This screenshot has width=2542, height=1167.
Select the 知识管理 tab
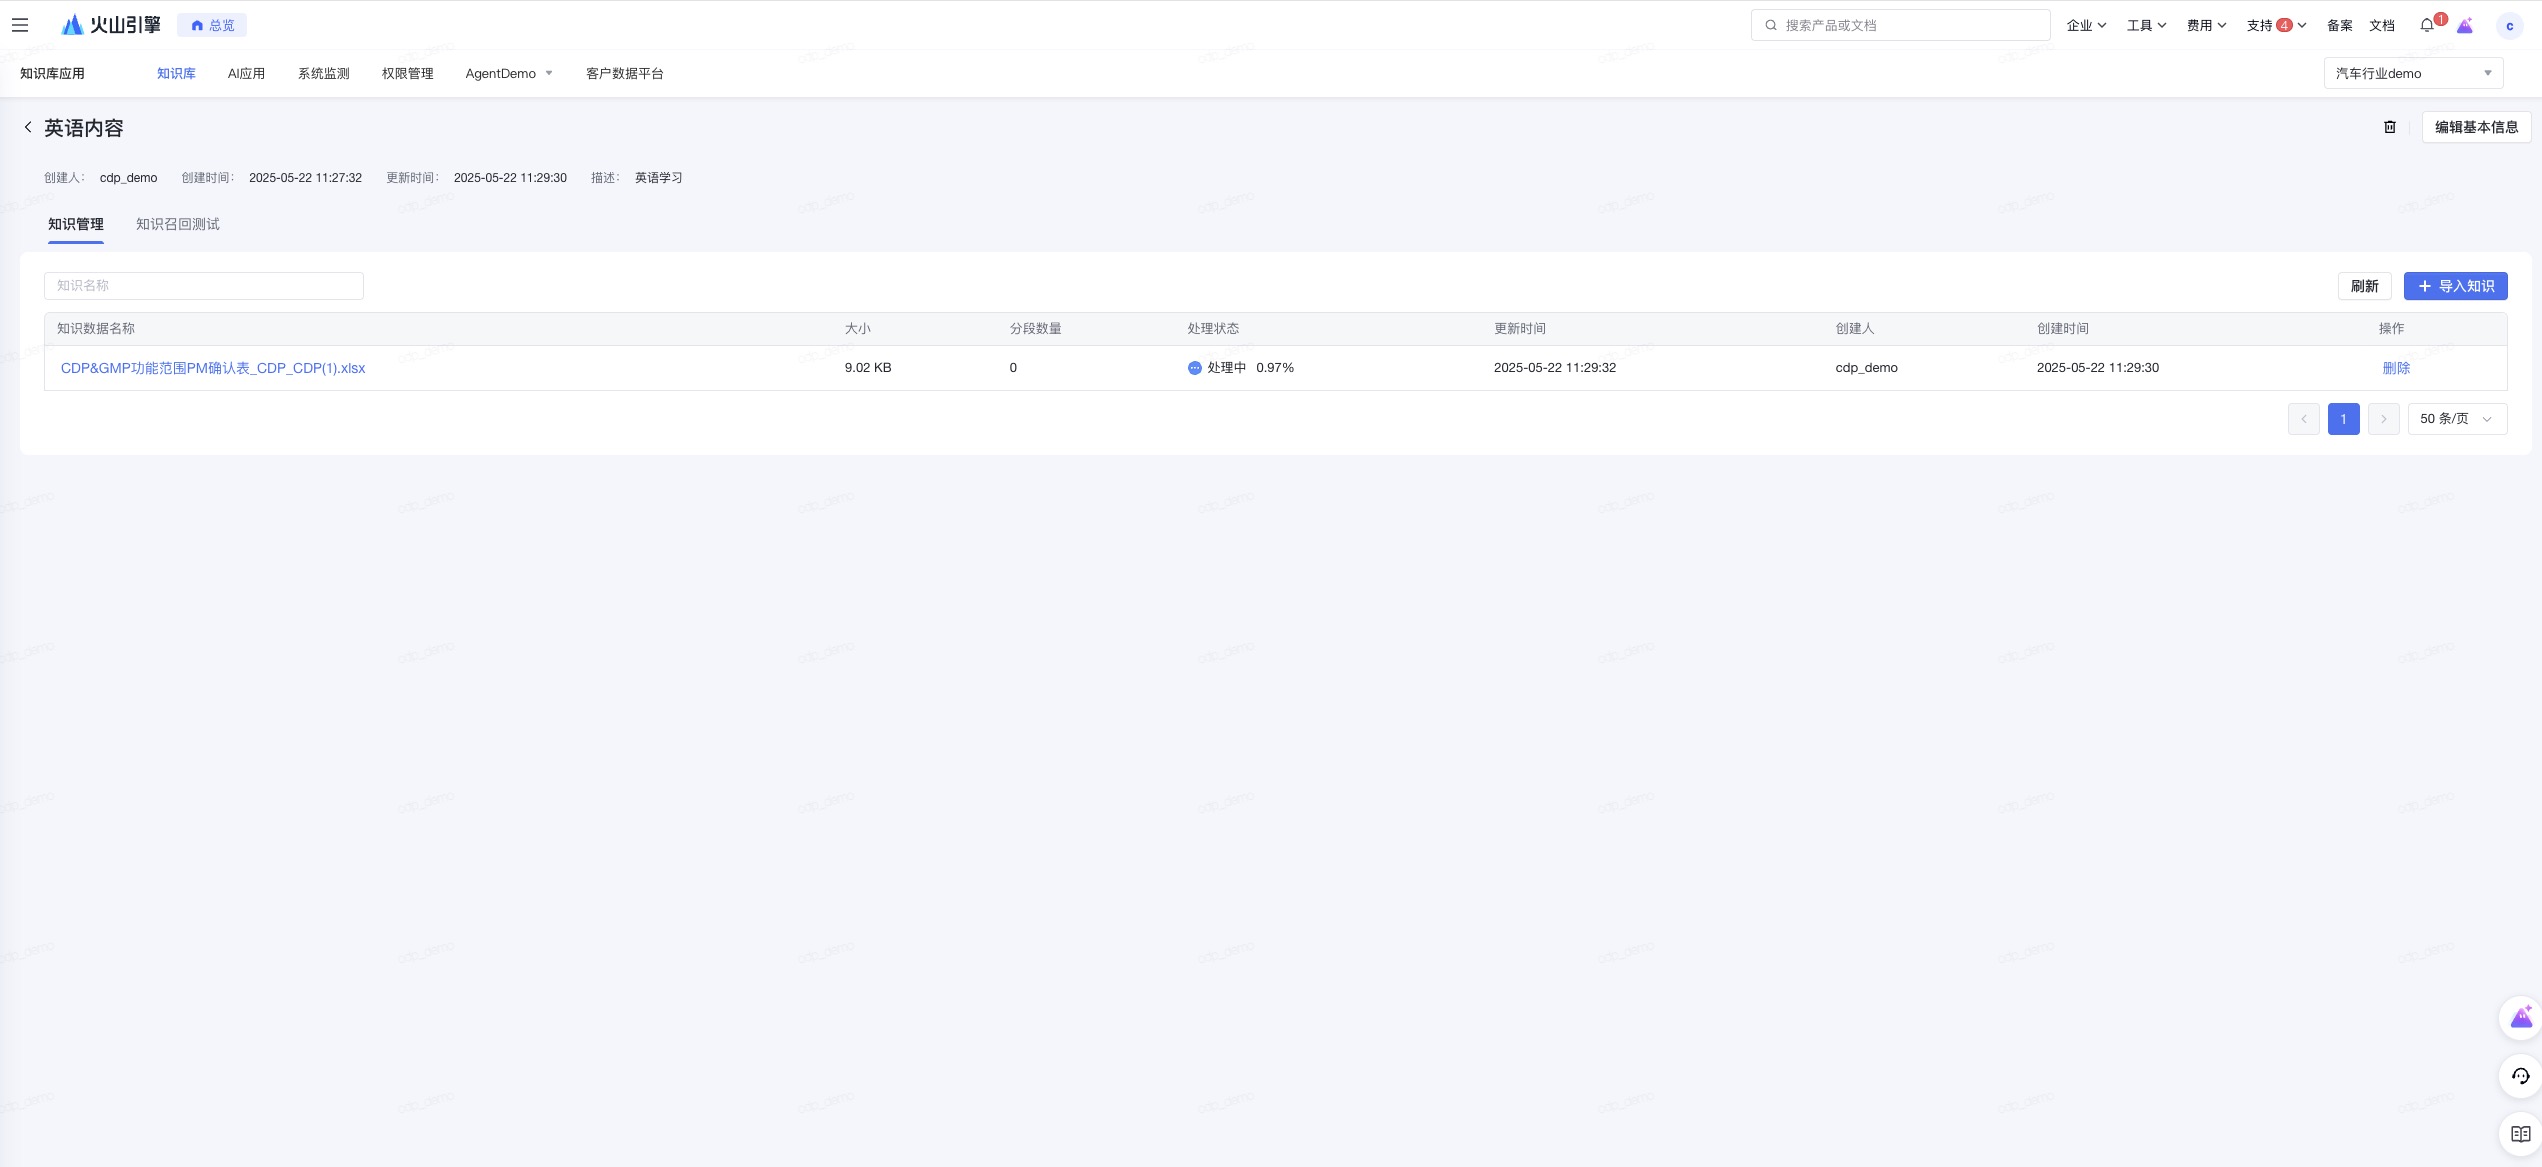click(x=76, y=224)
